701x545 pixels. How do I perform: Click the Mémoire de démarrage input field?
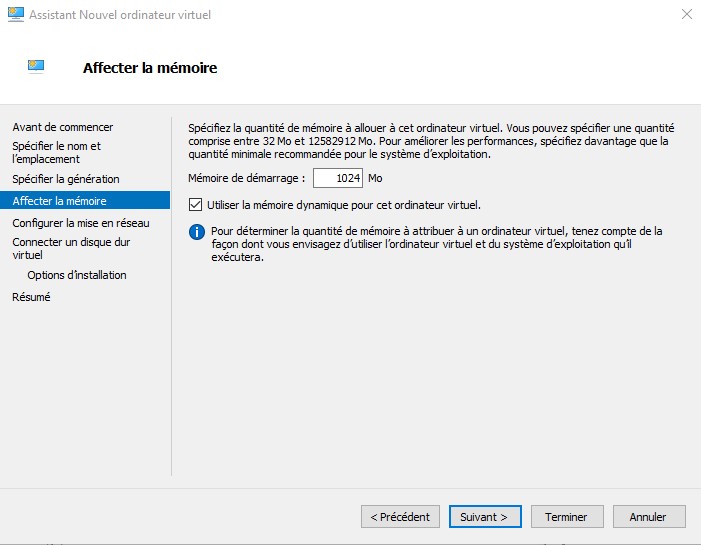(338, 178)
